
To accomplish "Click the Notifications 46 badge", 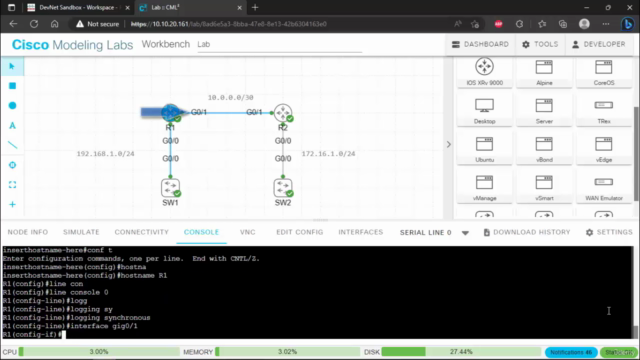I will pyautogui.click(x=571, y=352).
